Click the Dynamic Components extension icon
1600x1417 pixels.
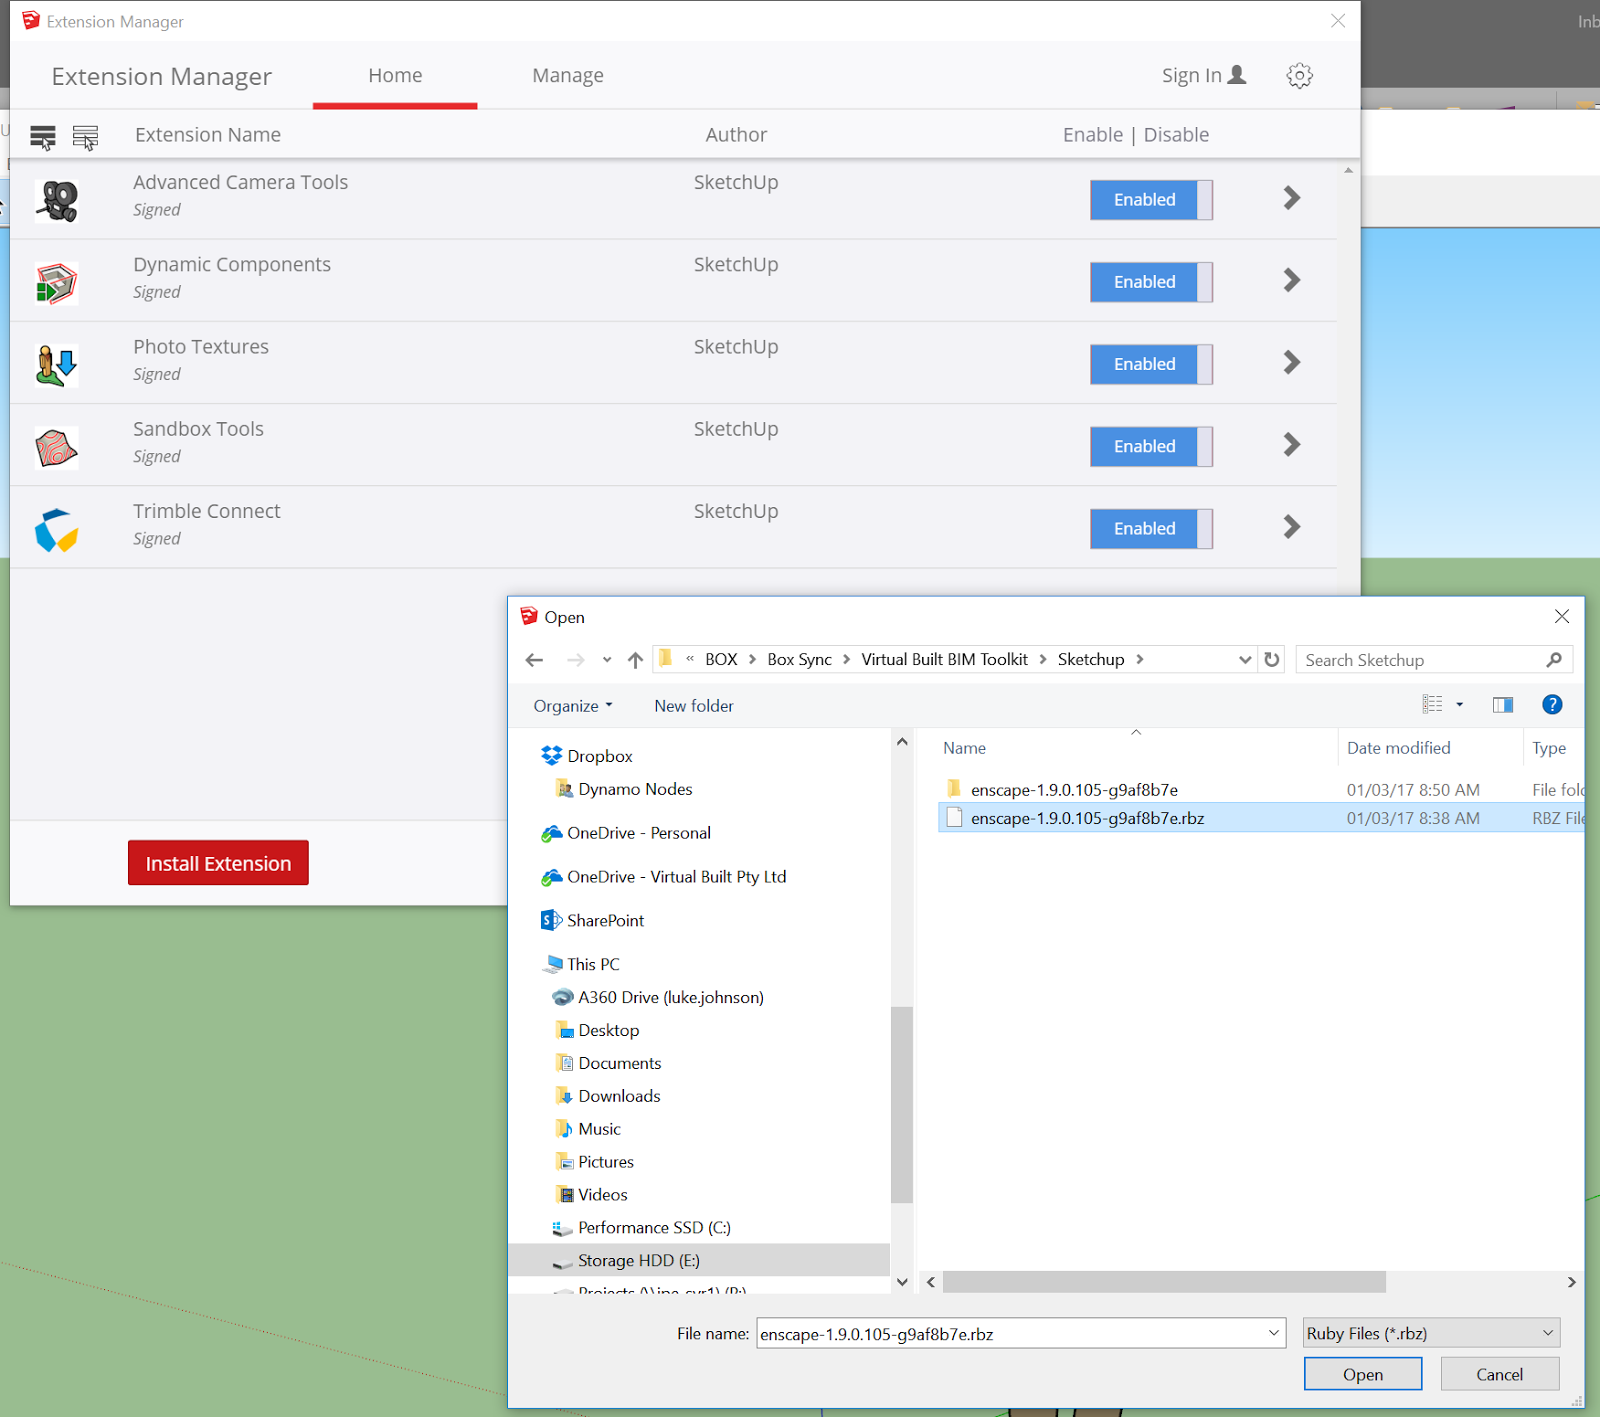coord(57,281)
